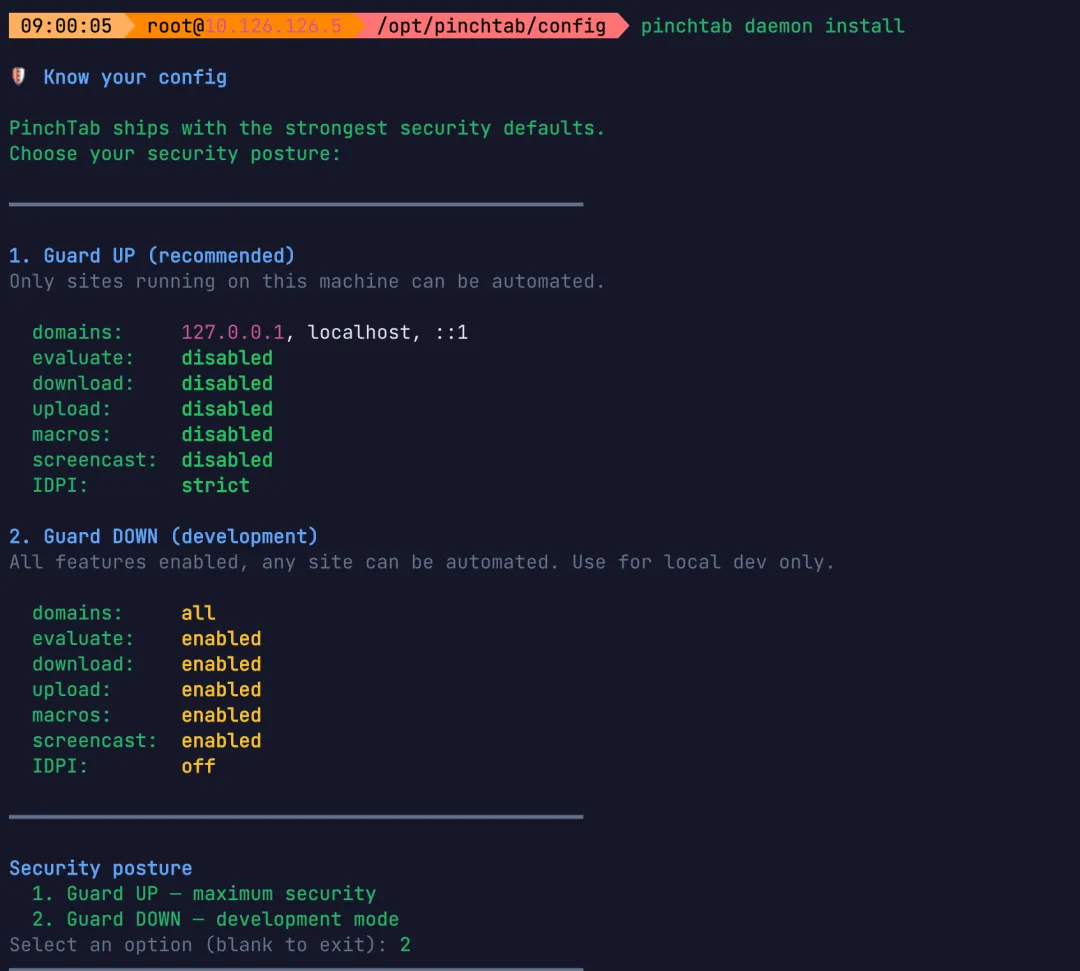Click enabled value next to screencast

[221, 740]
